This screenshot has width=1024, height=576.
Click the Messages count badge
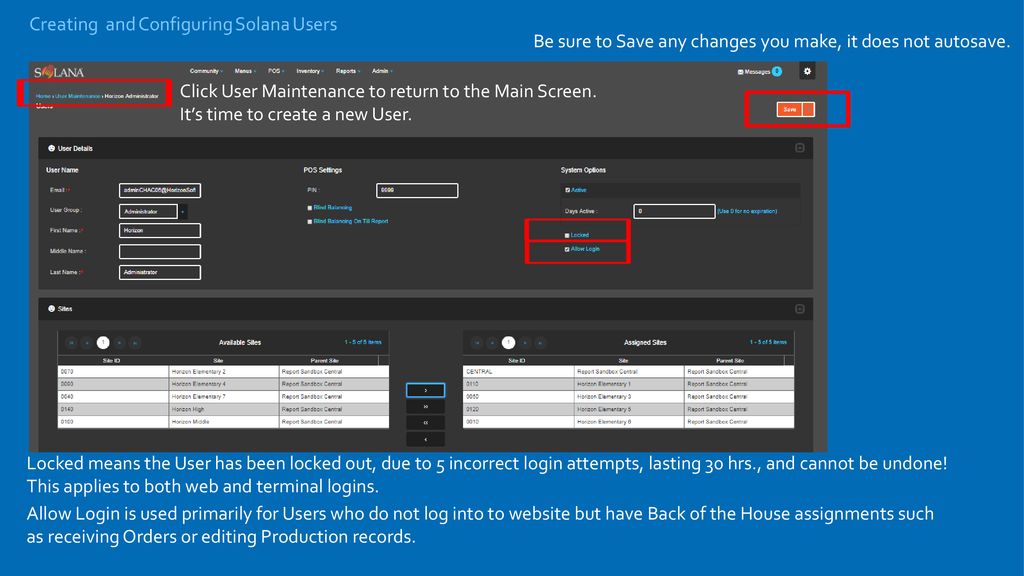776,71
